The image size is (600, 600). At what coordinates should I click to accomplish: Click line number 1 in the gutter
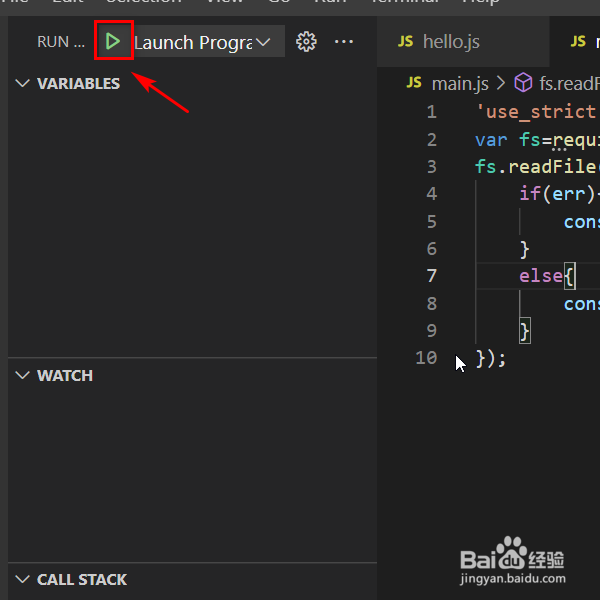click(x=432, y=112)
